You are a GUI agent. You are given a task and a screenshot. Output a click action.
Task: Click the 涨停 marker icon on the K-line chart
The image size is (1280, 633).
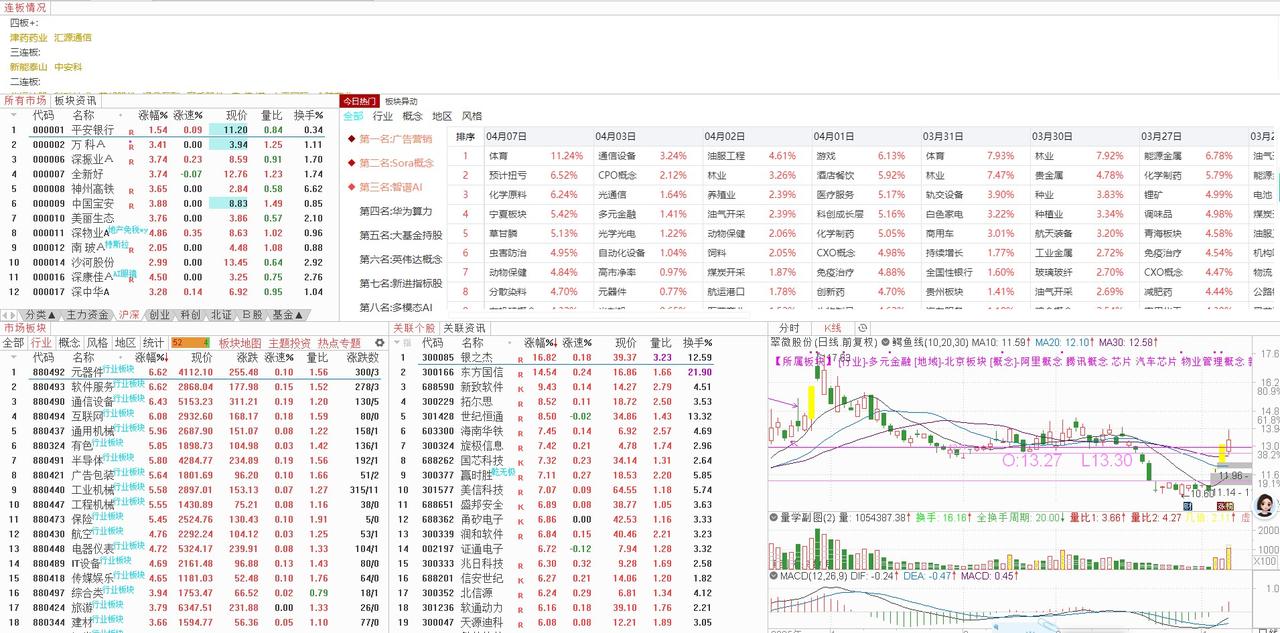click(x=1225, y=505)
